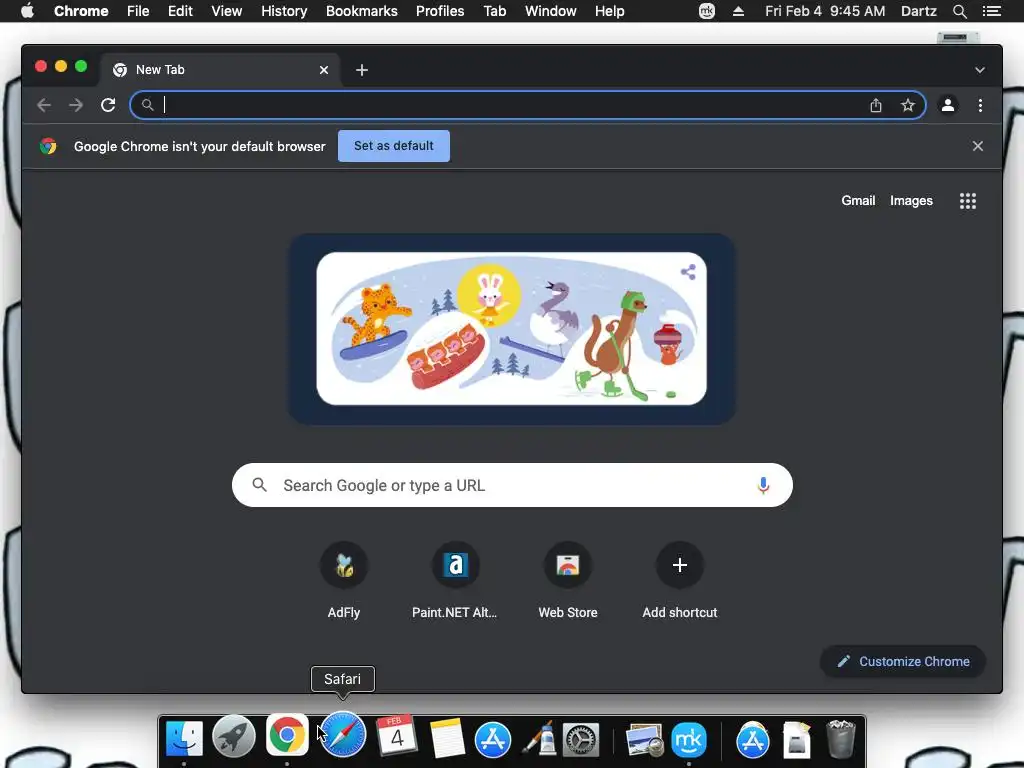Image resolution: width=1024 pixels, height=768 pixels.
Task: Open the Chrome profile avatar menu
Action: [x=948, y=105]
